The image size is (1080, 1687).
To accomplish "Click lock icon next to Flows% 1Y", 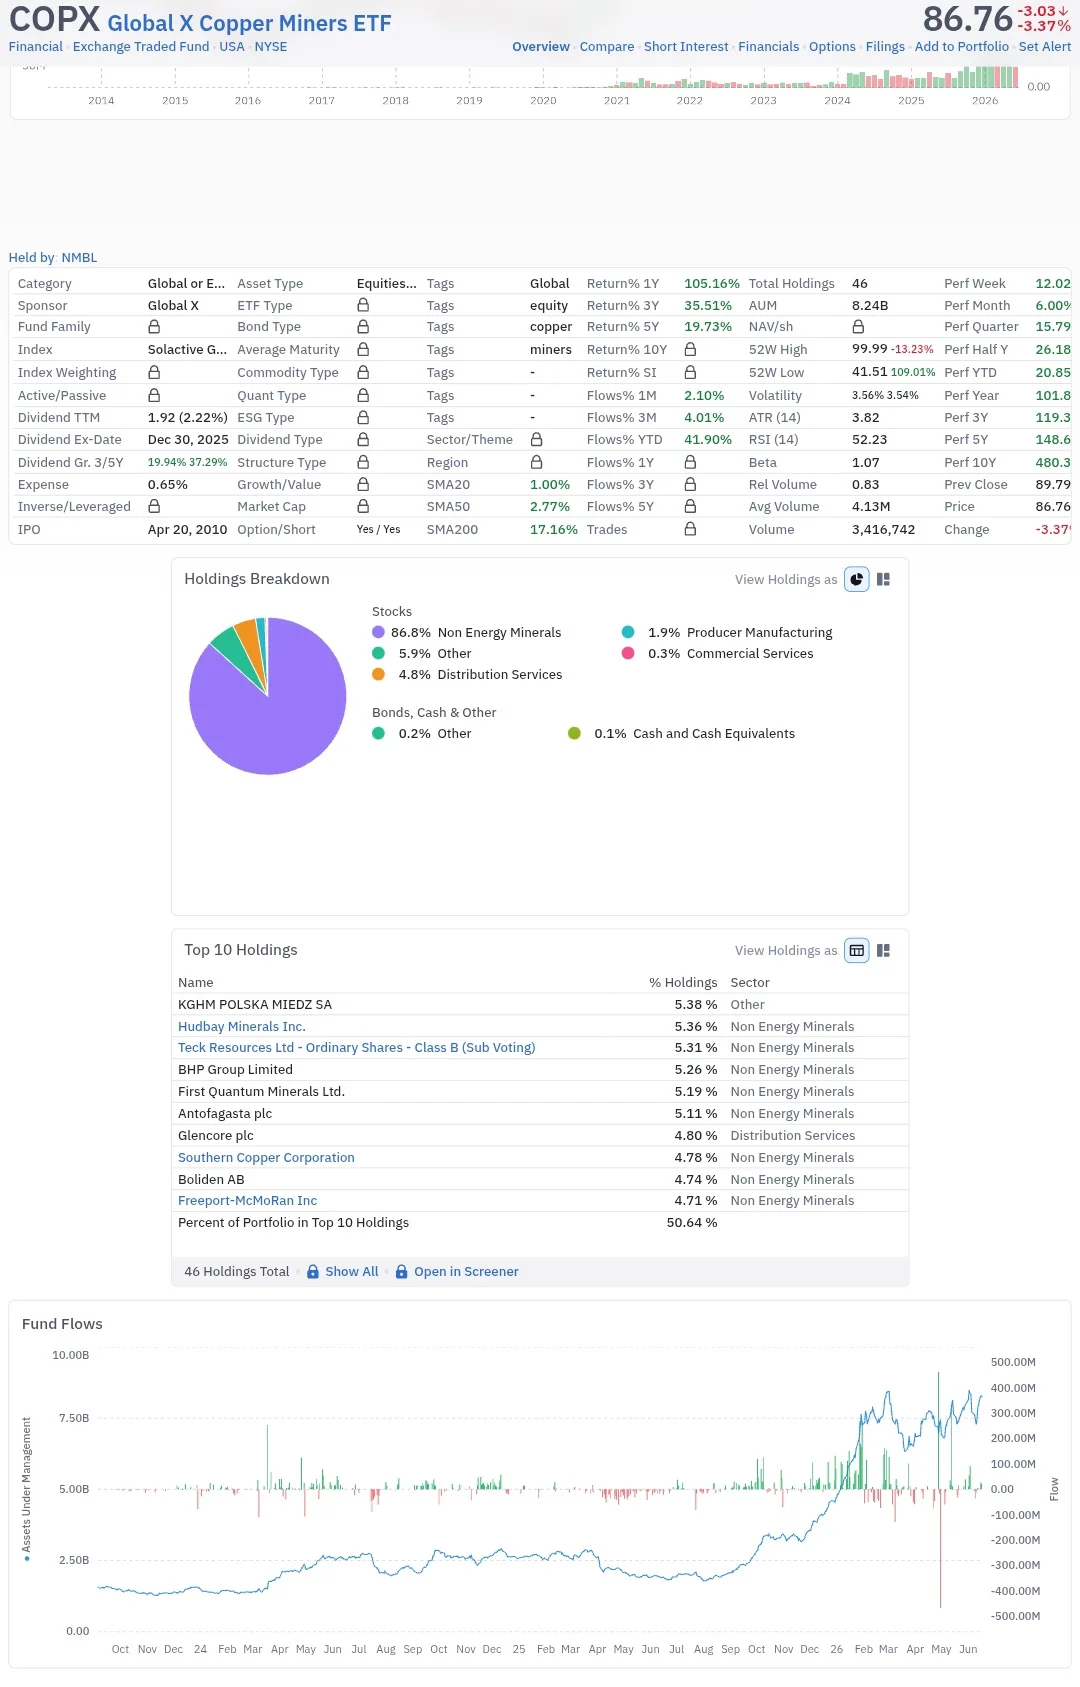I will pyautogui.click(x=690, y=462).
